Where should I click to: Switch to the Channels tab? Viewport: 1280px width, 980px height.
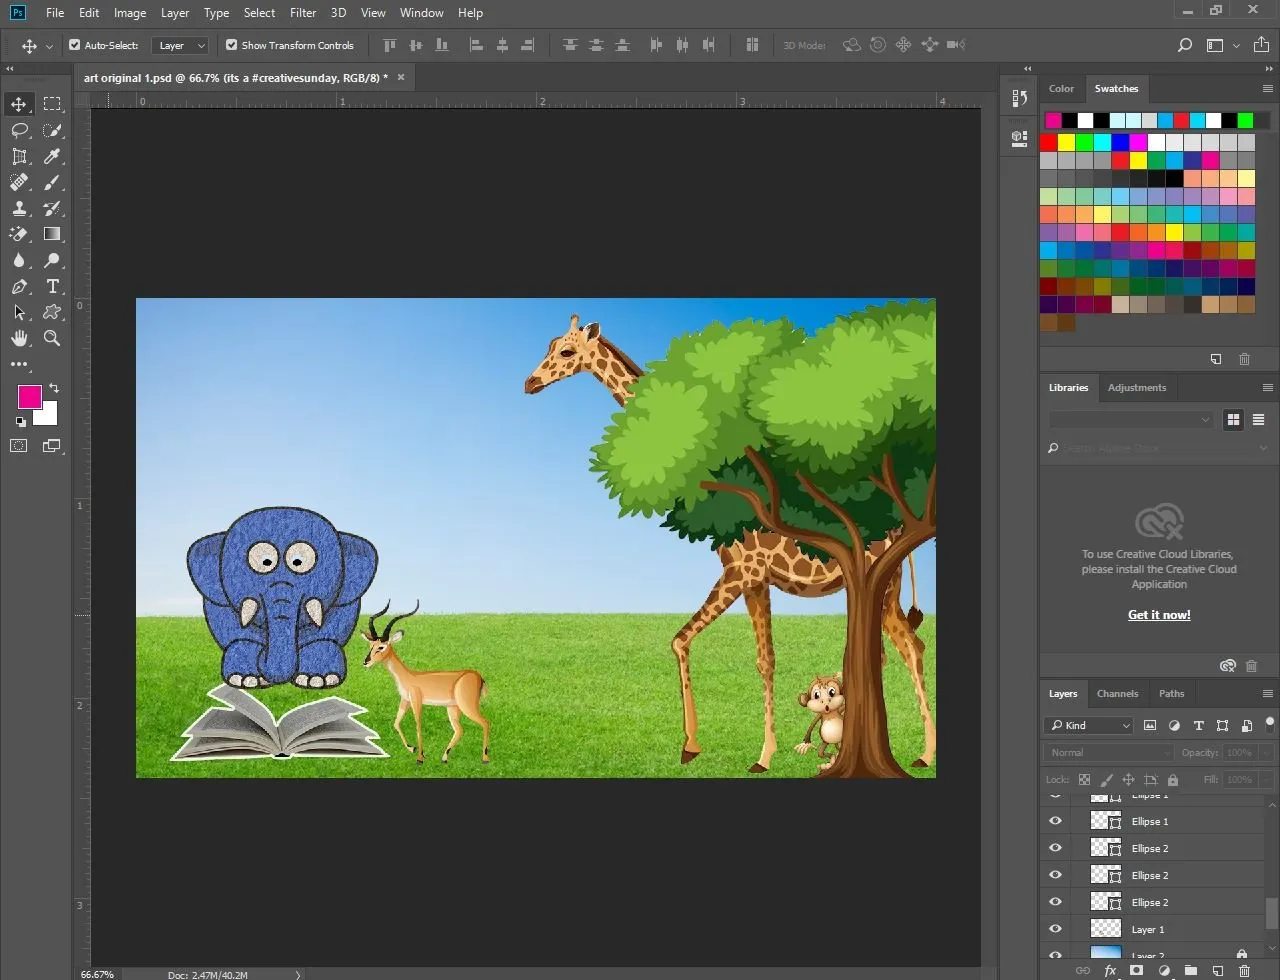click(1117, 693)
